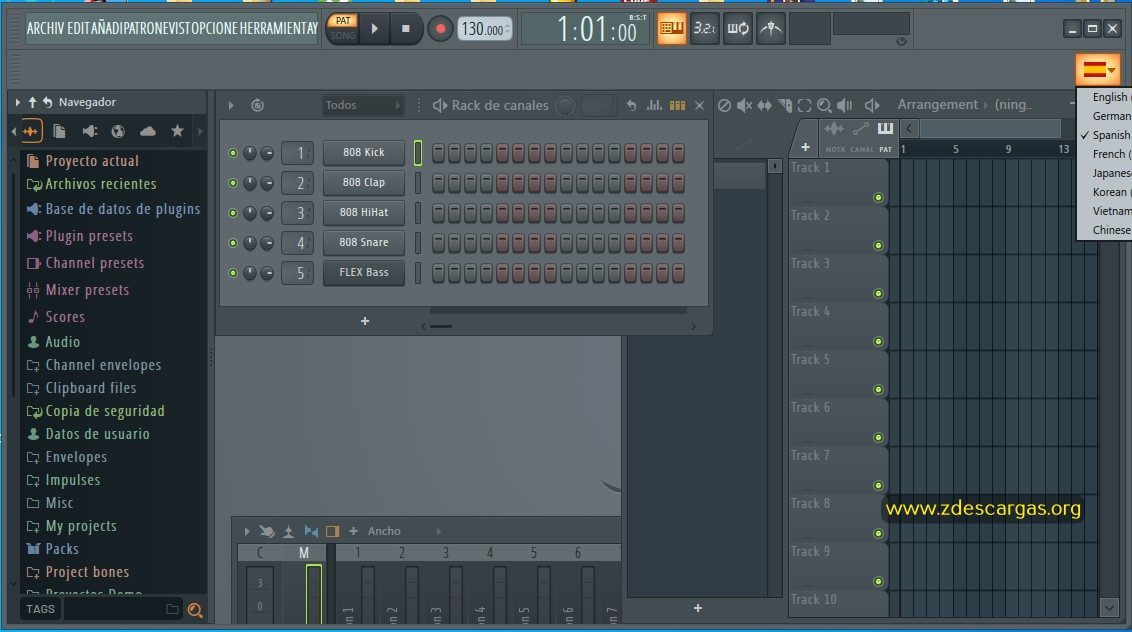Viewport: 1132px width, 632px height.
Task: Click the 808 Clap volume knob
Action: [266, 183]
